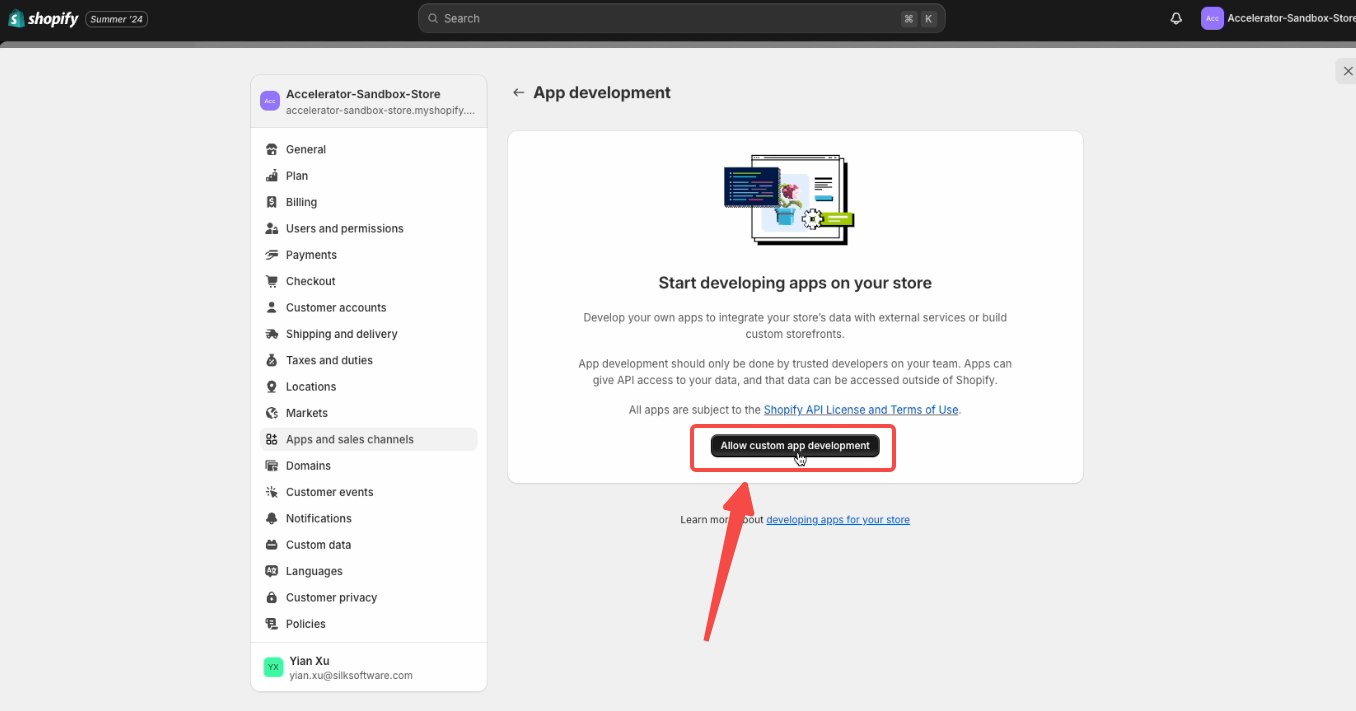Viewport: 1356px width, 711px height.
Task: Open the notifications bell icon
Action: click(1176, 18)
